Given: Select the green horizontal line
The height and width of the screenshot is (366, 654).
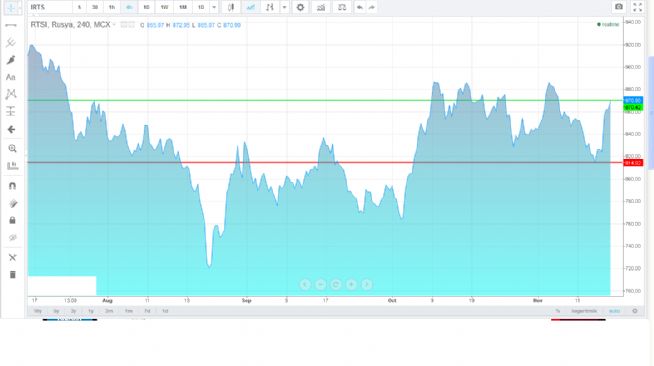Looking at the screenshot, I should pyautogui.click(x=325, y=100).
